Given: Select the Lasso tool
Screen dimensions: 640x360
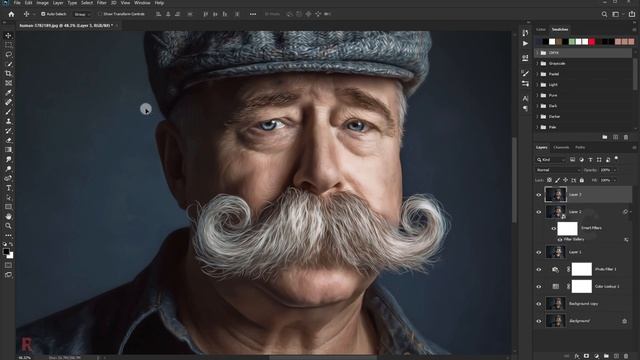Looking at the screenshot, I should (x=8, y=54).
